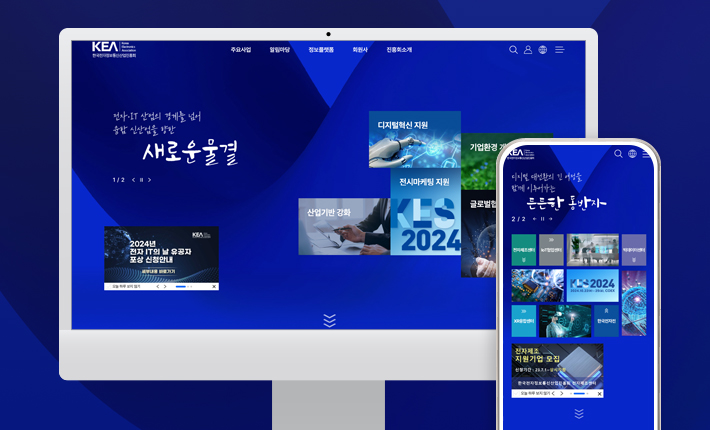Click KEA logo on desktop site
710x430 pixels.
coord(114,49)
